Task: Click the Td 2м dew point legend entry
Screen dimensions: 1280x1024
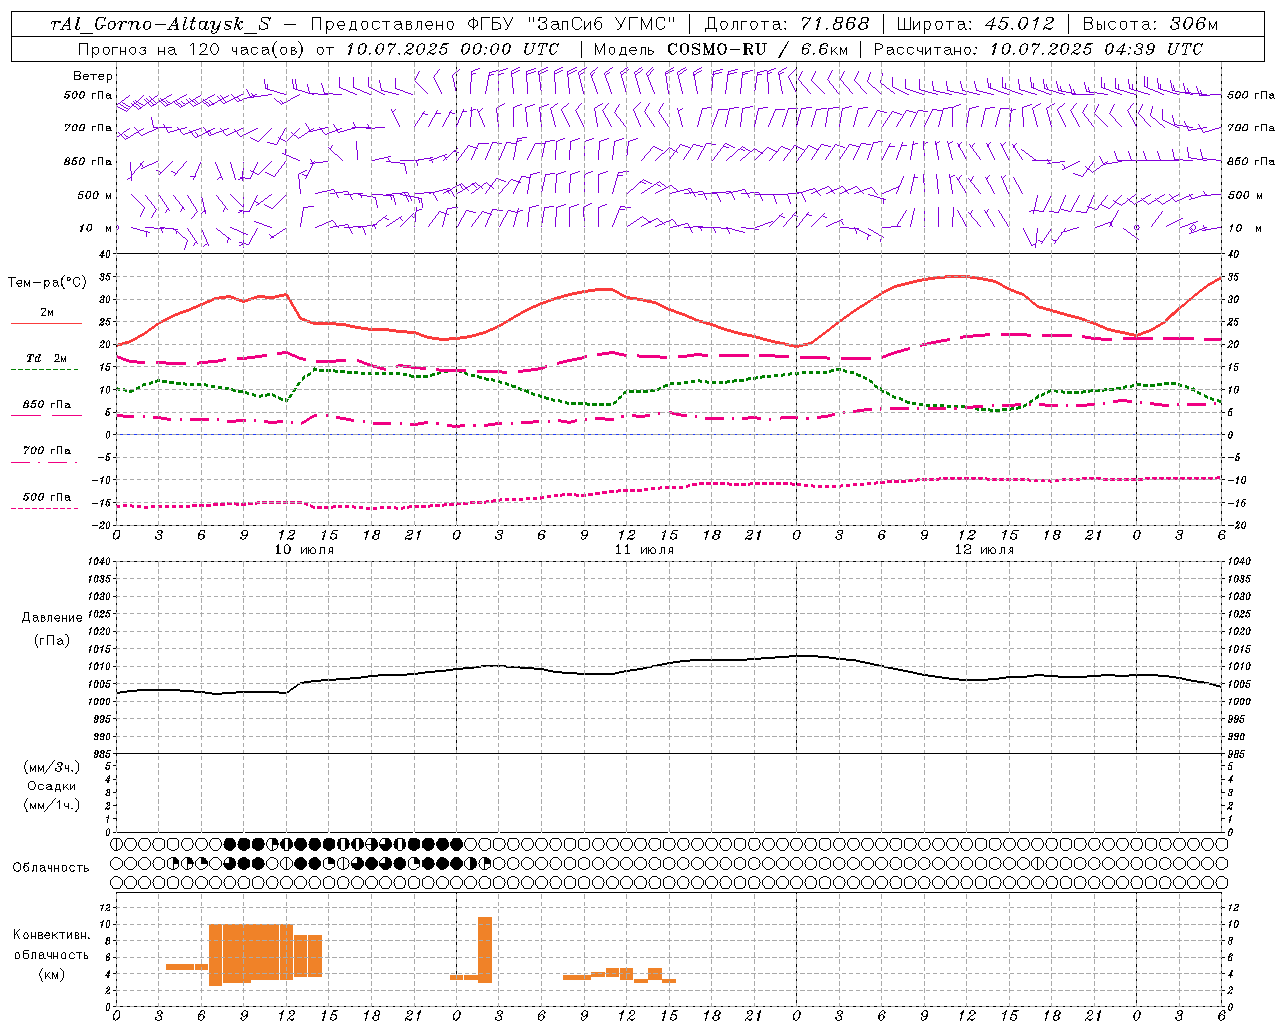Action: (x=47, y=358)
